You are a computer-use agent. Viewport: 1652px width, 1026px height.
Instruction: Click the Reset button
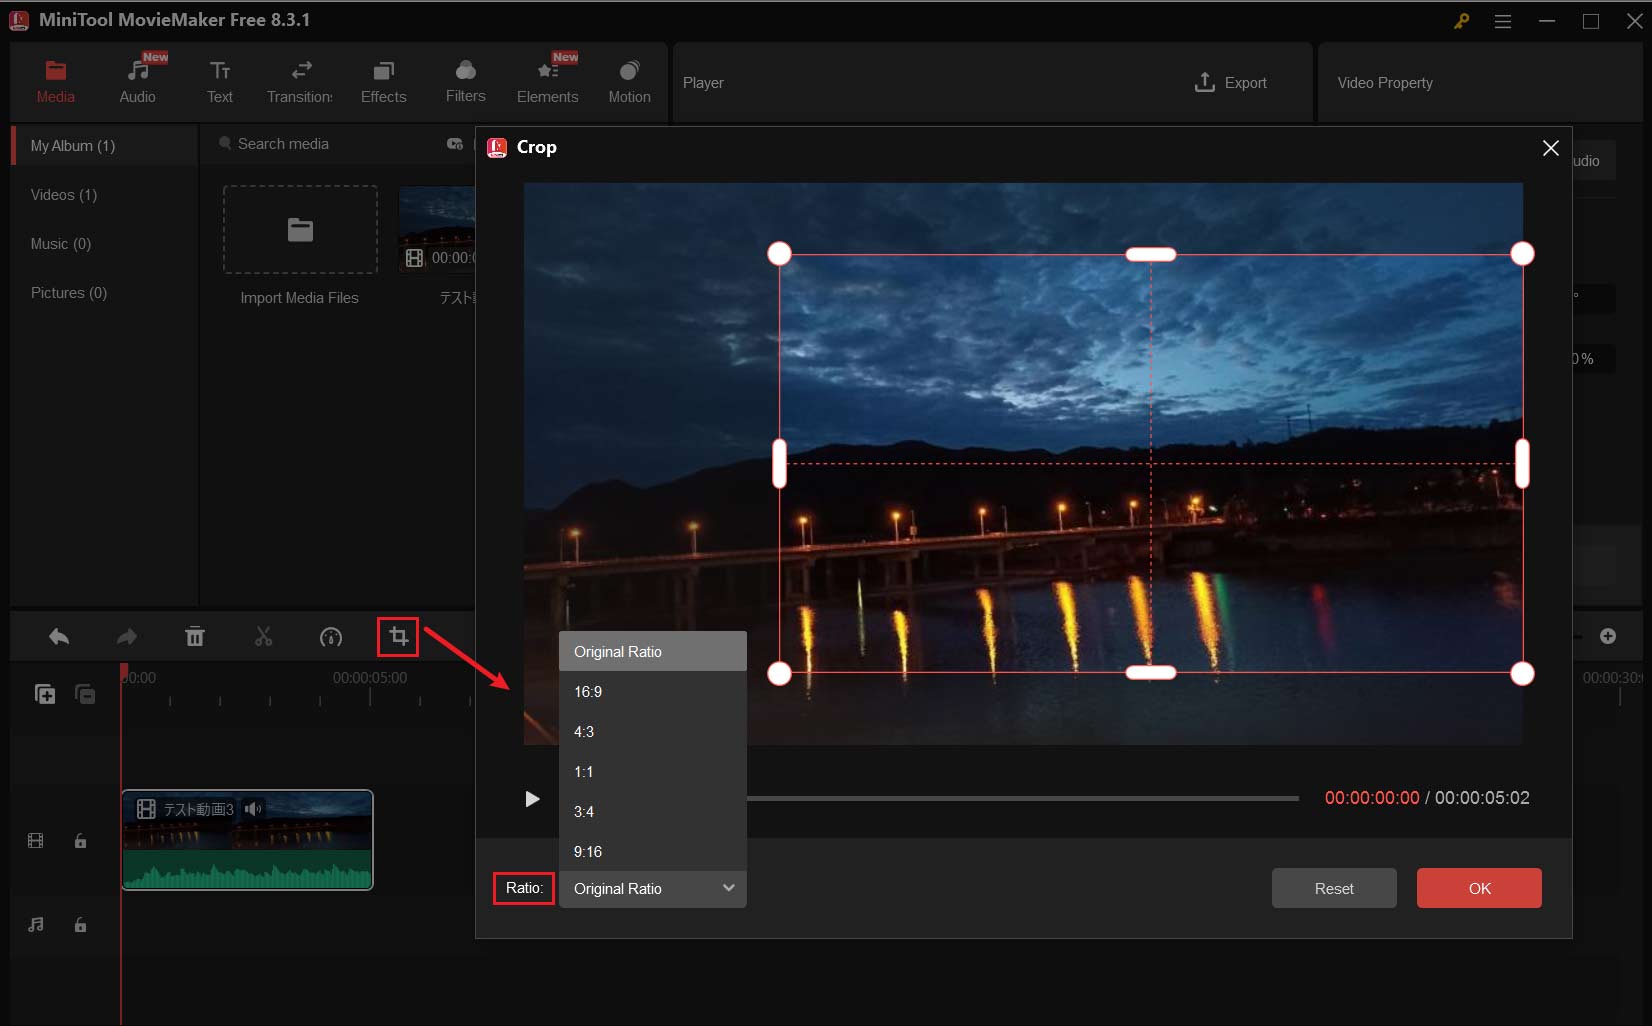[1333, 888]
